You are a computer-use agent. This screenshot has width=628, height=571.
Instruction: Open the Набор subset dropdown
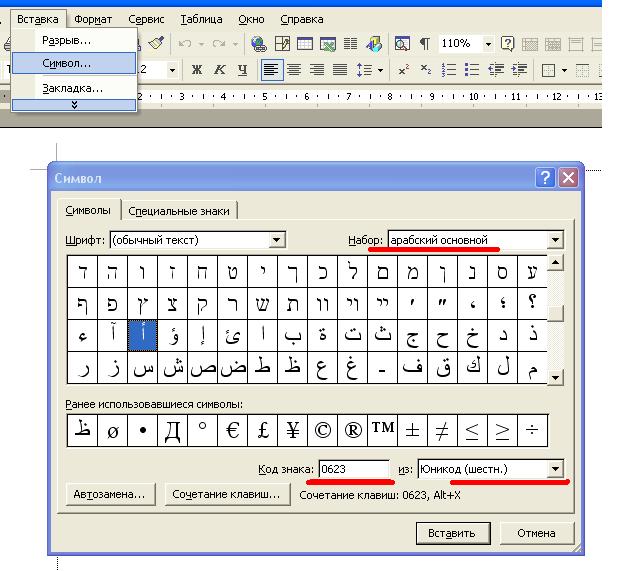(555, 240)
